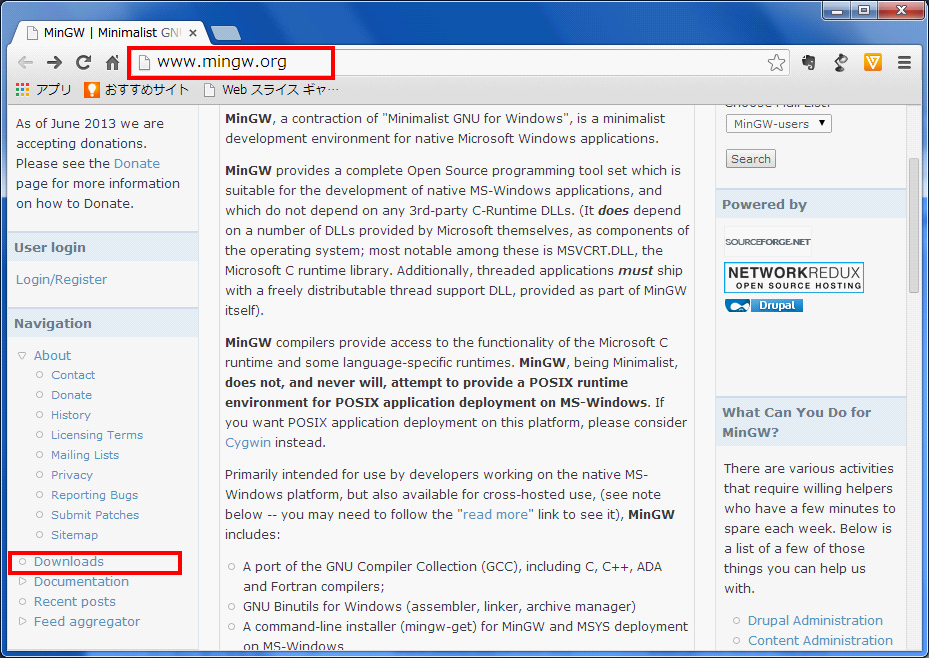The height and width of the screenshot is (658, 929).
Task: Click the "User login" block heading
Action: [50, 248]
